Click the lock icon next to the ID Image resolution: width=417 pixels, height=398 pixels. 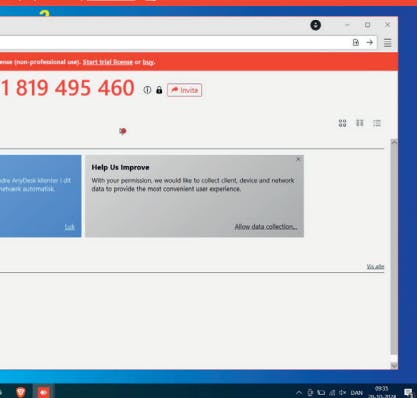(x=159, y=90)
